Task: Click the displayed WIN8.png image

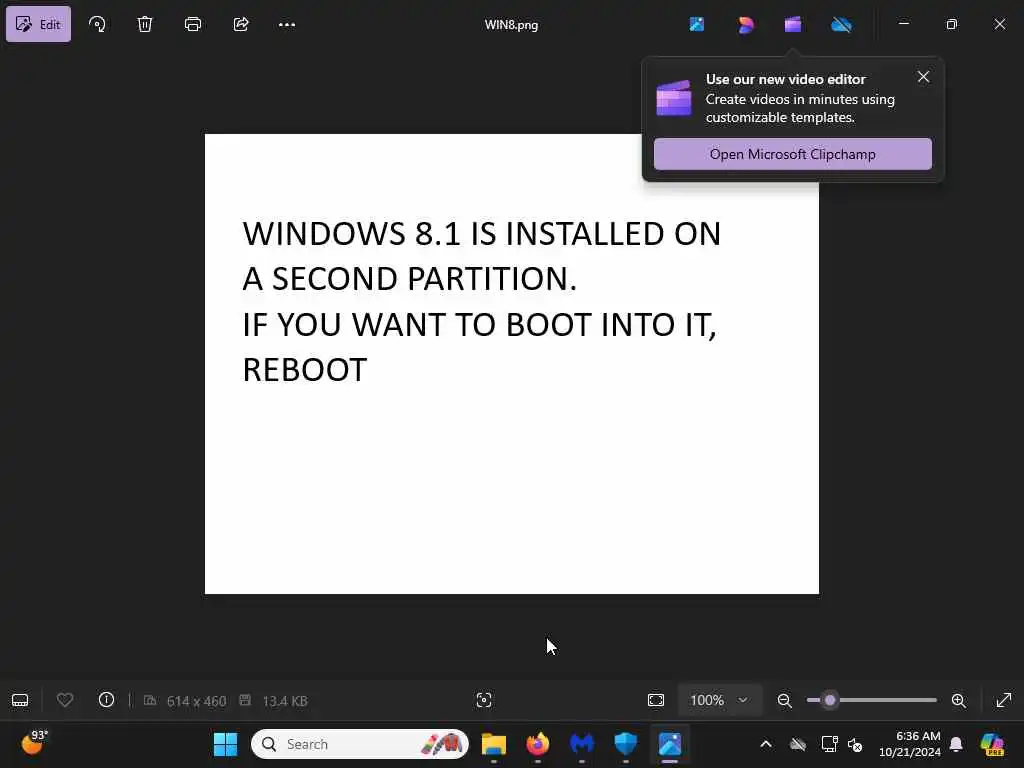Action: [512, 364]
